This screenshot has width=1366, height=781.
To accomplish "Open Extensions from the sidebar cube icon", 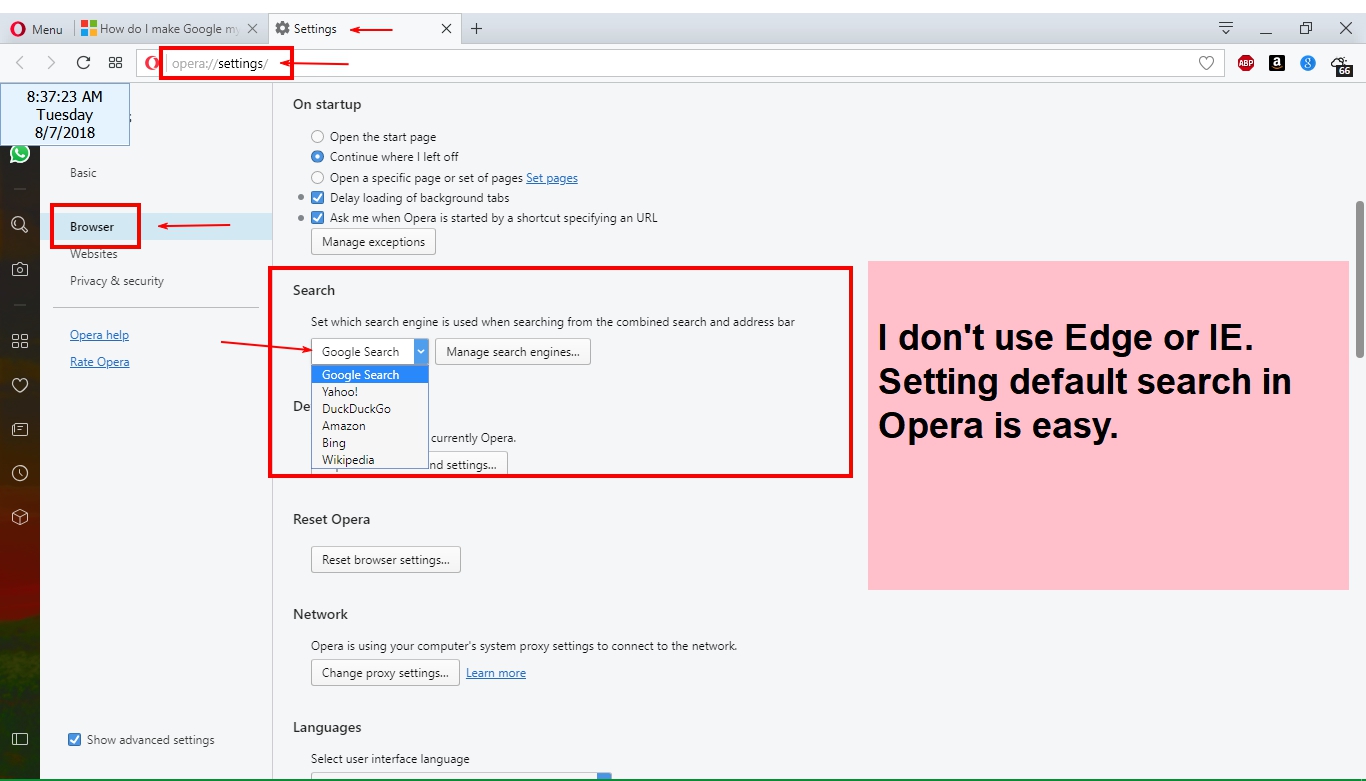I will pos(20,517).
